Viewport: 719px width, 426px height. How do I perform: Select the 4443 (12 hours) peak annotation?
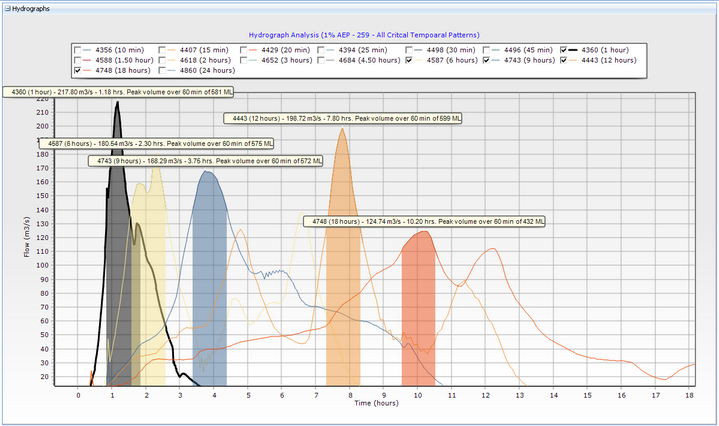pyautogui.click(x=346, y=118)
